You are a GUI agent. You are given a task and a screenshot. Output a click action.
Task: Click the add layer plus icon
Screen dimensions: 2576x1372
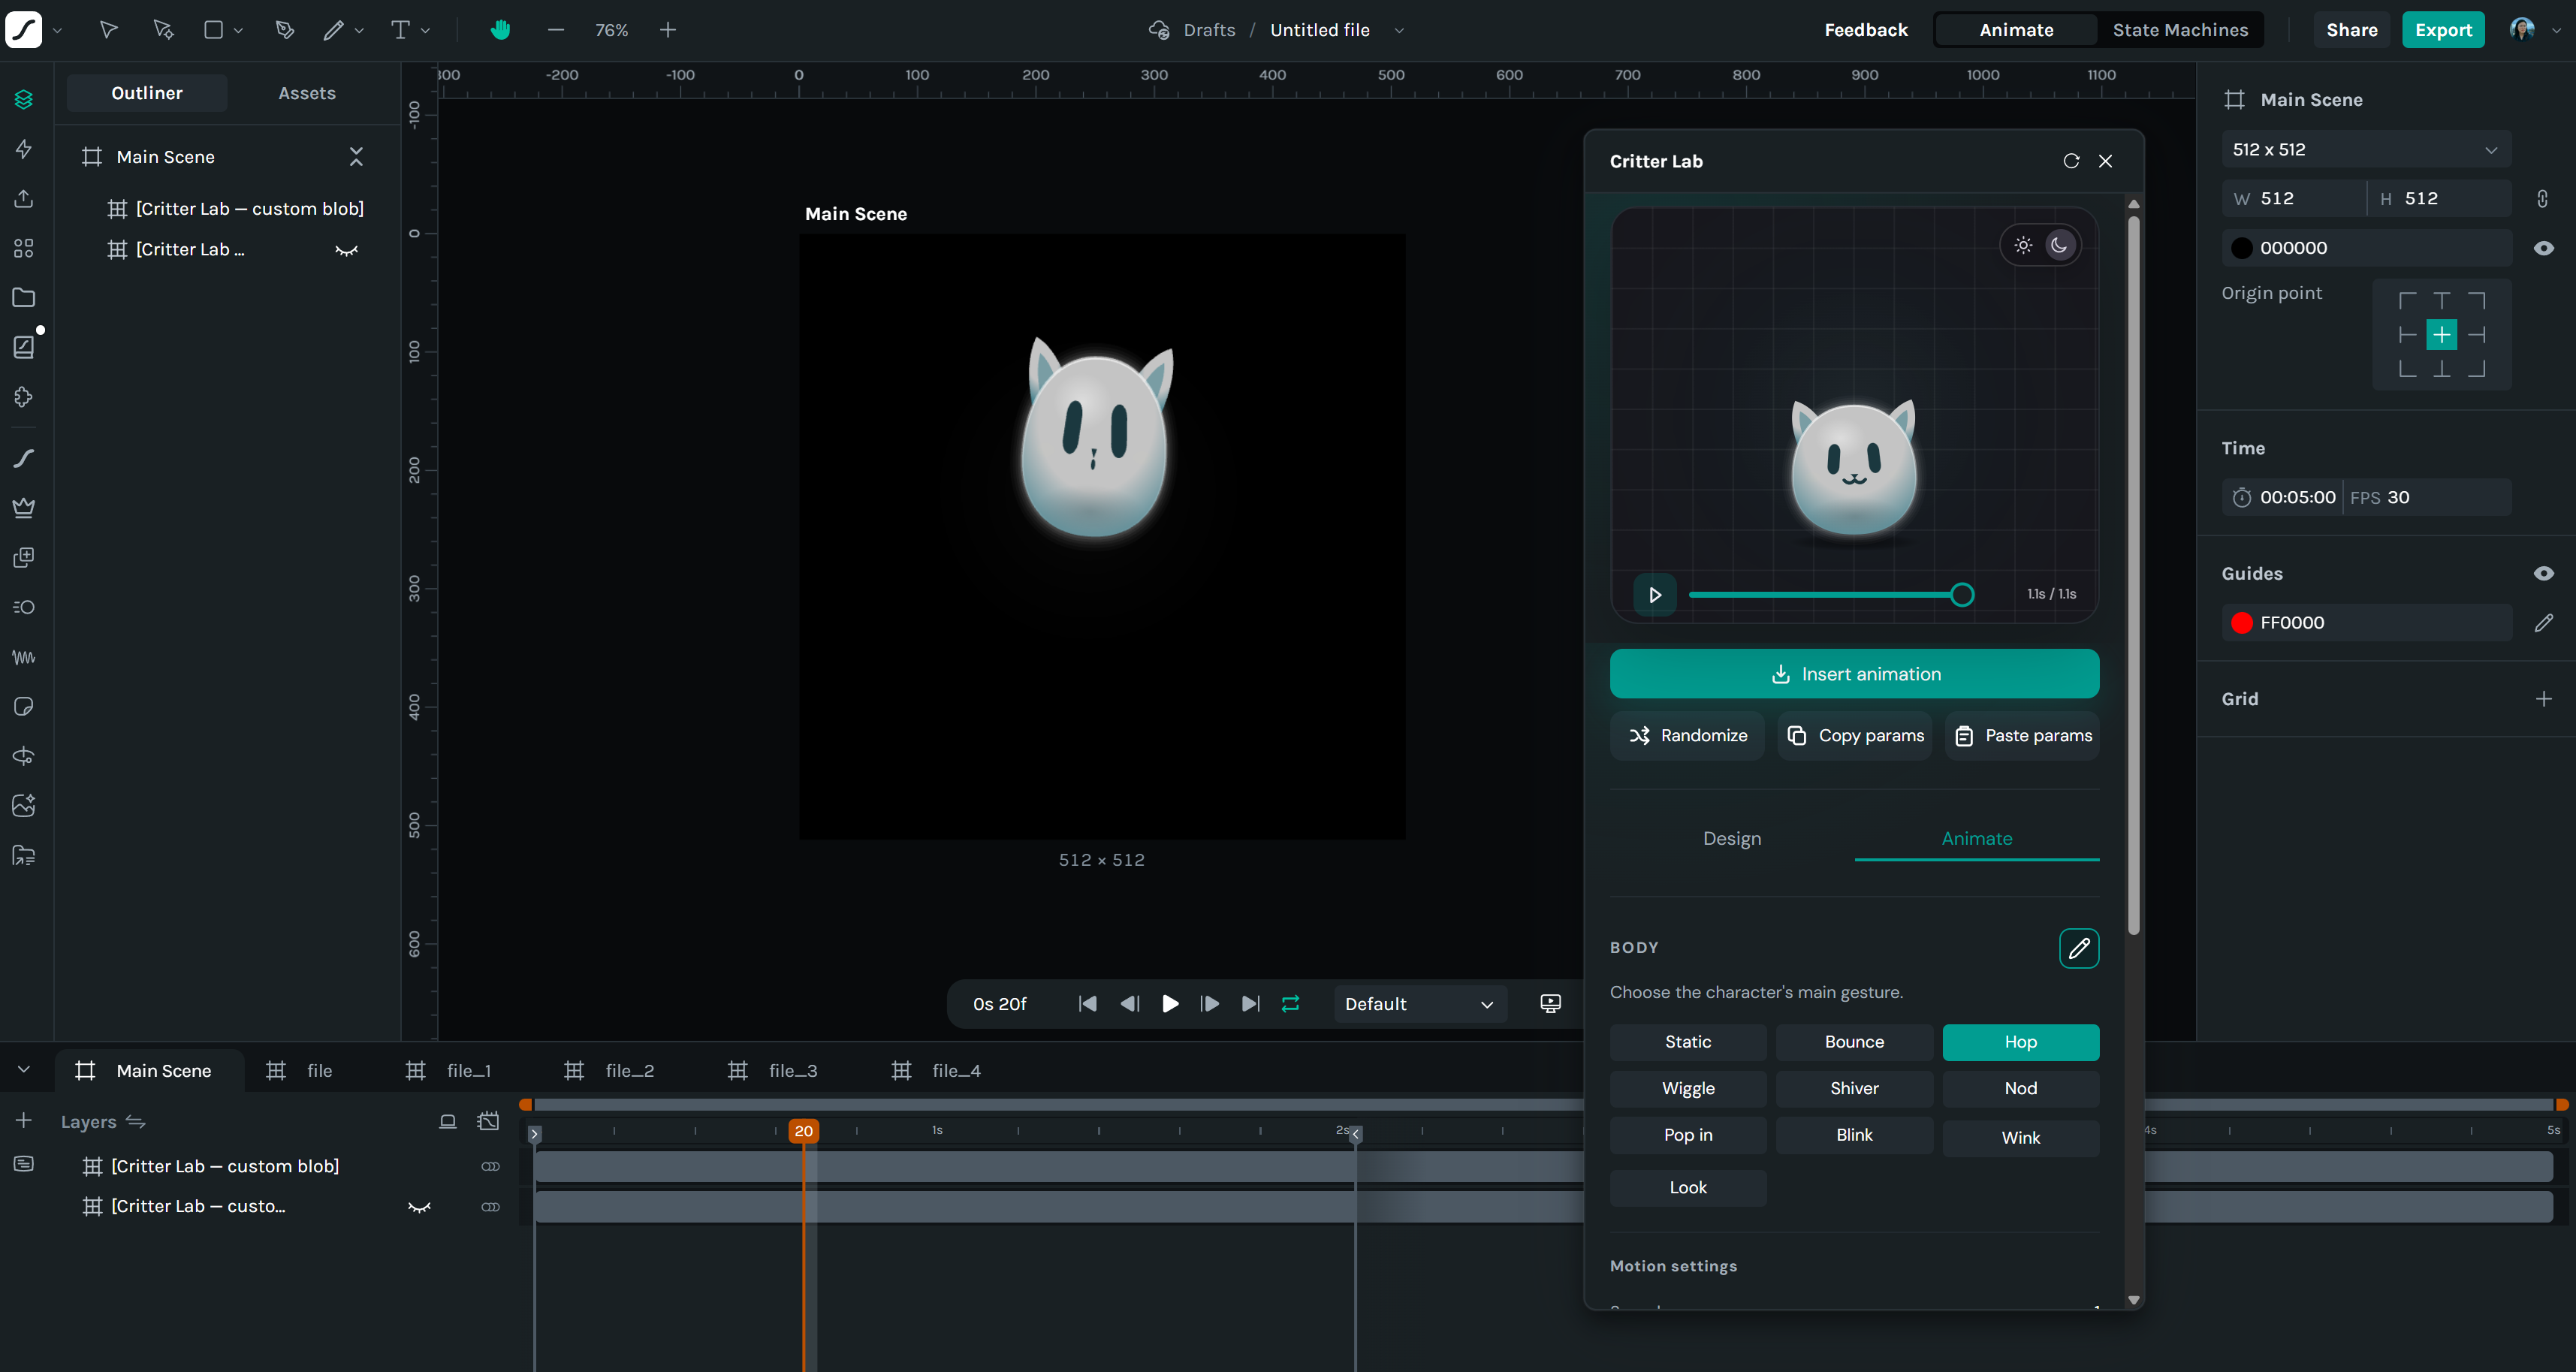click(24, 1121)
